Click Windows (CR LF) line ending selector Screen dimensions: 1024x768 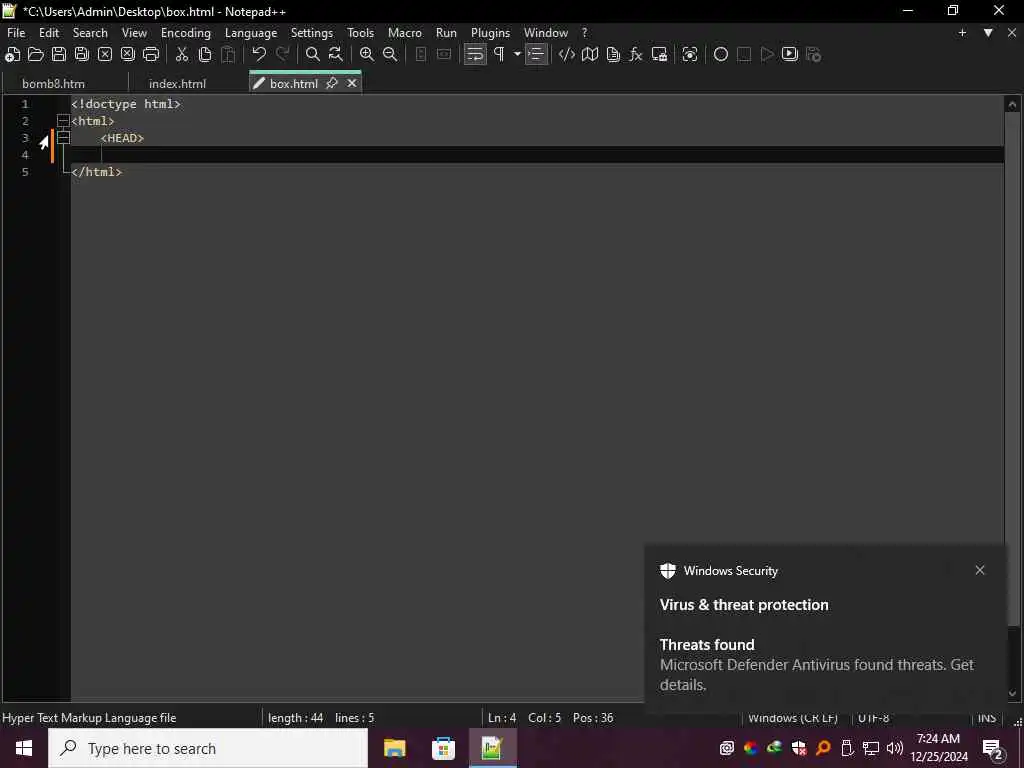793,718
